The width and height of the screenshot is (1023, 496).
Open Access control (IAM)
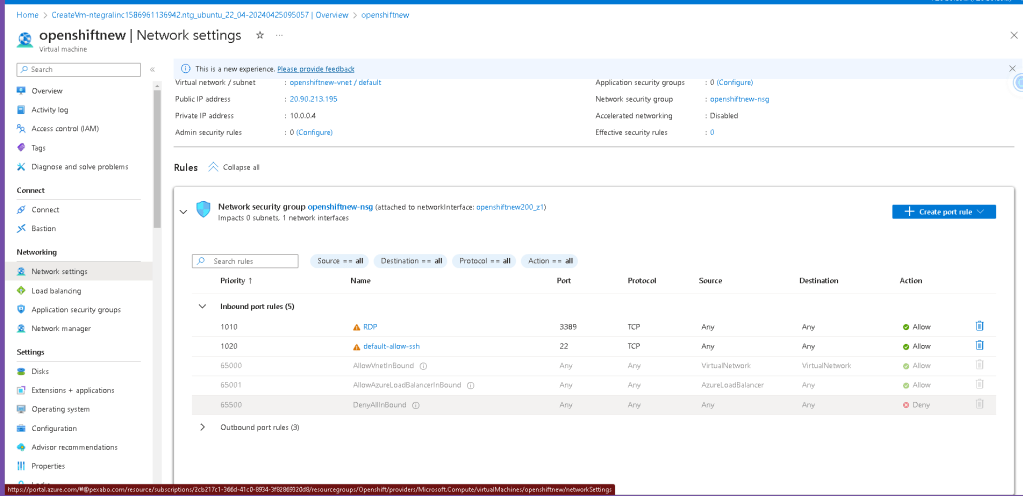(x=65, y=129)
